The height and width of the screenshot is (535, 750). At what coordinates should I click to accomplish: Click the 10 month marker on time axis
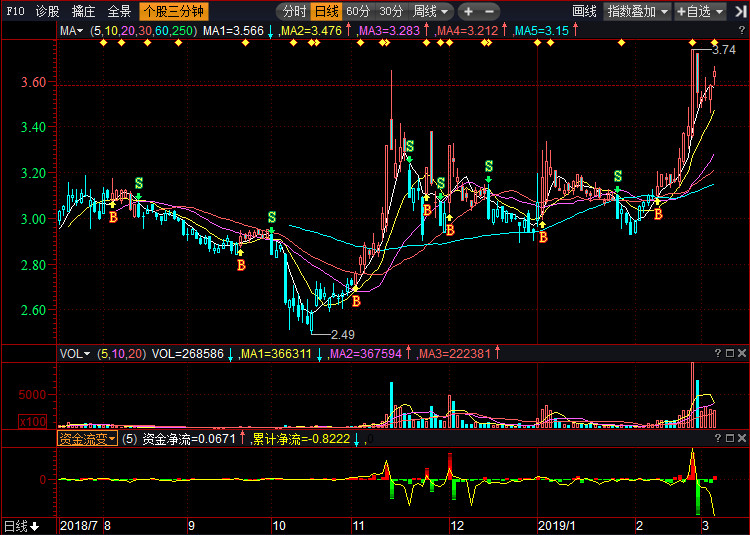pyautogui.click(x=279, y=526)
